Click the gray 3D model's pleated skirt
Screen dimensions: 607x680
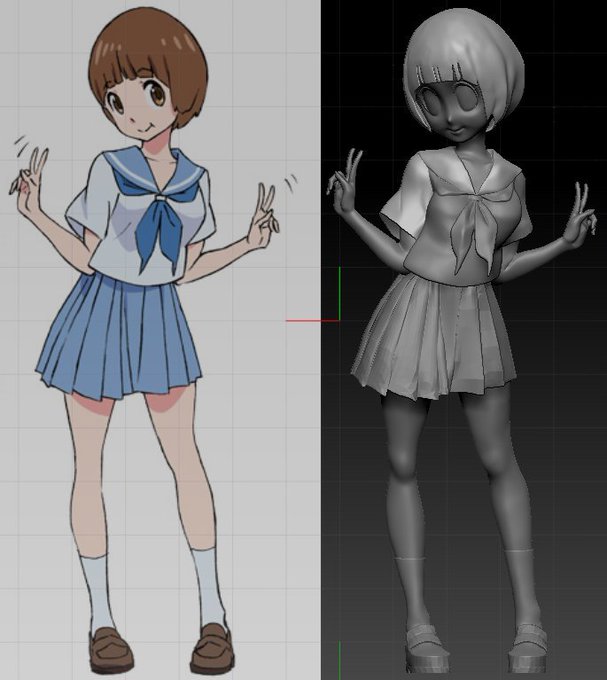pyautogui.click(x=434, y=336)
